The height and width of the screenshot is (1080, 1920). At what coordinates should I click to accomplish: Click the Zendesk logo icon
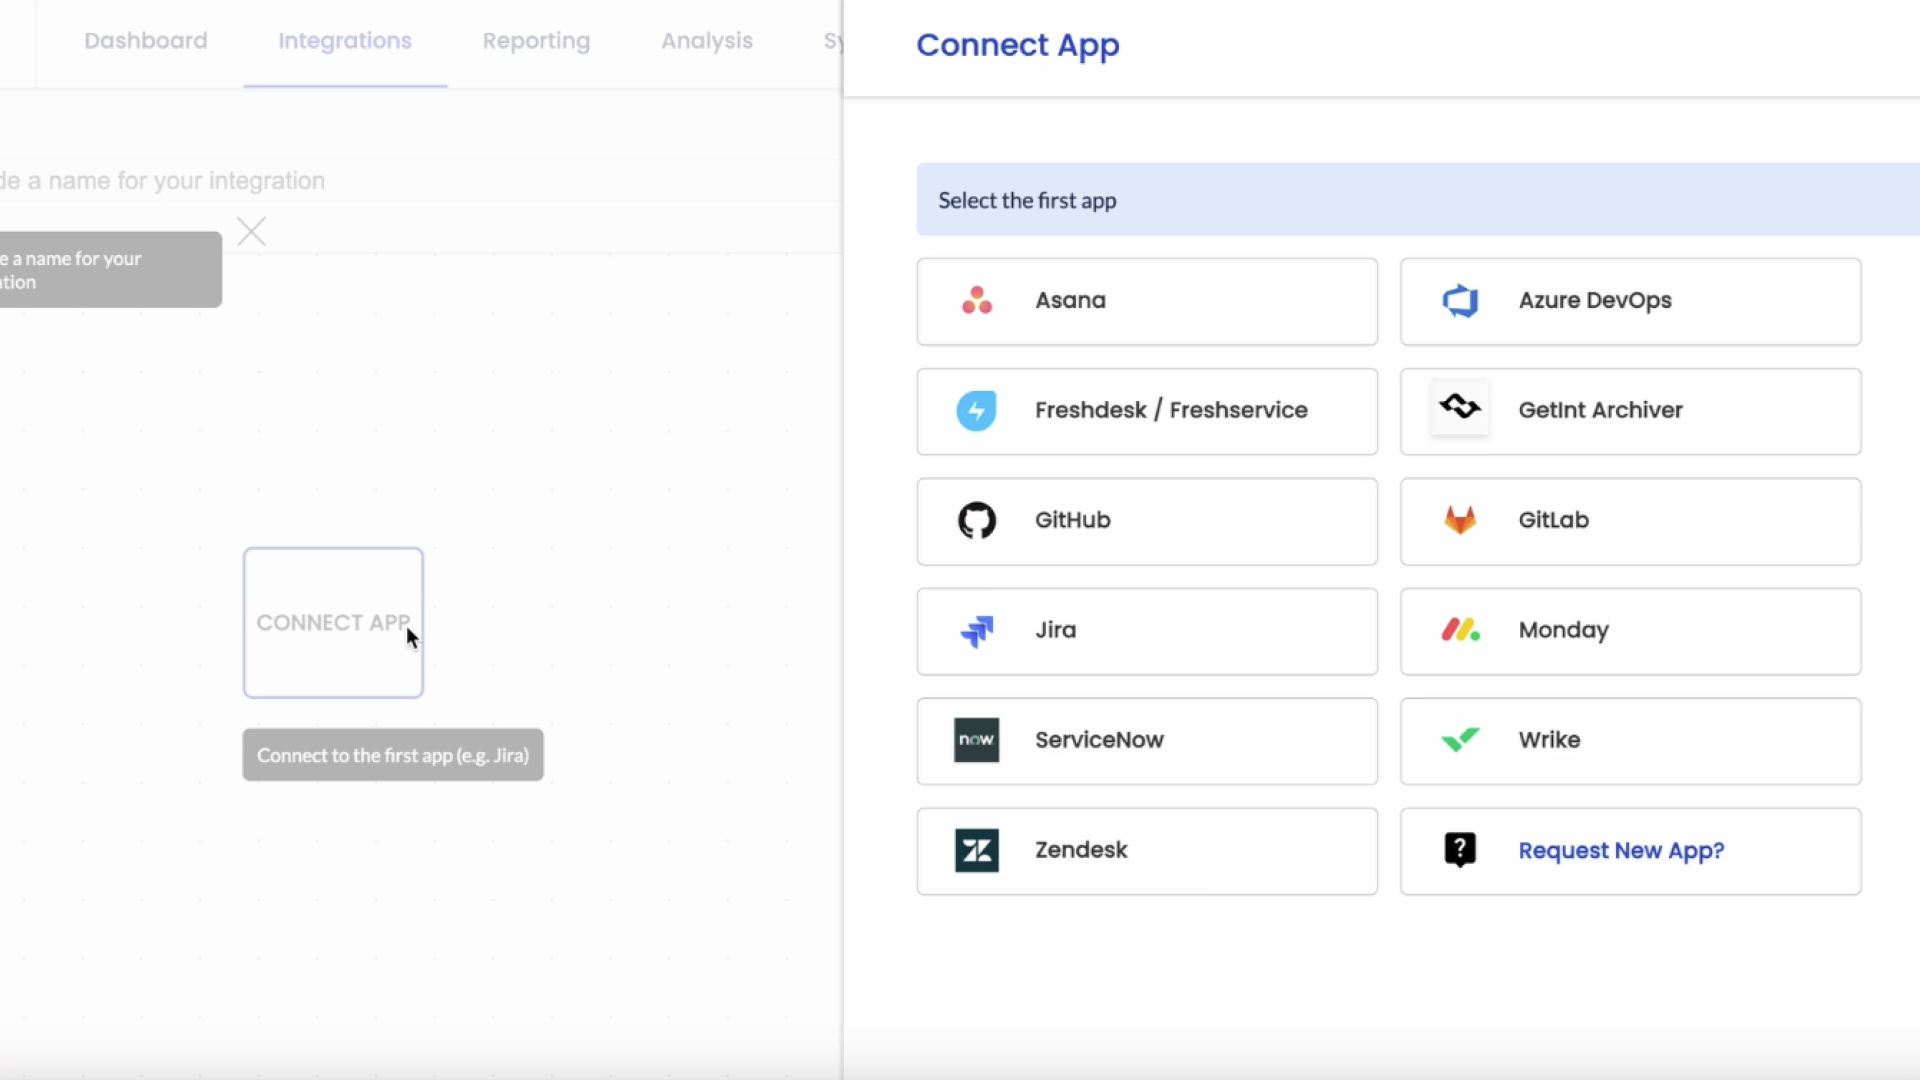pos(977,850)
